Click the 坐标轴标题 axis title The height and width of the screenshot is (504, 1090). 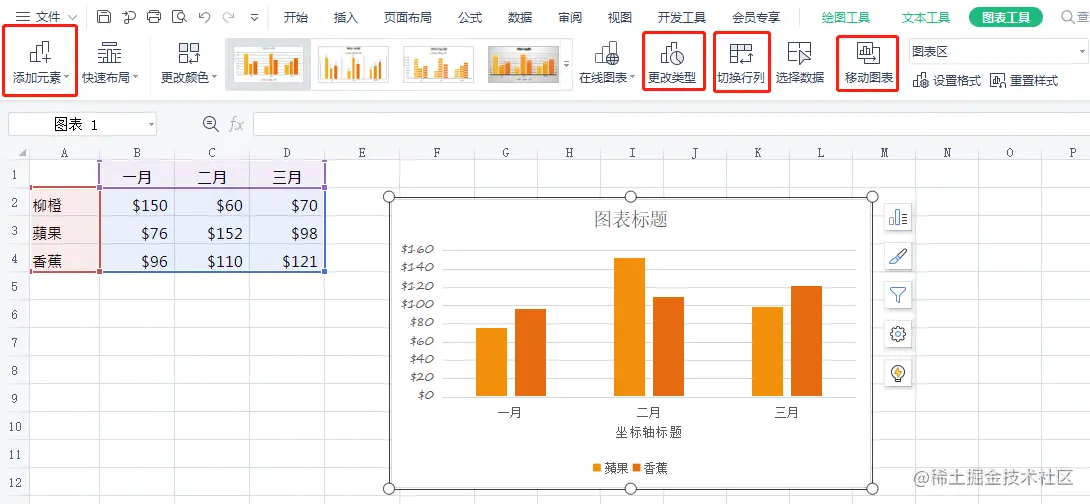[649, 432]
